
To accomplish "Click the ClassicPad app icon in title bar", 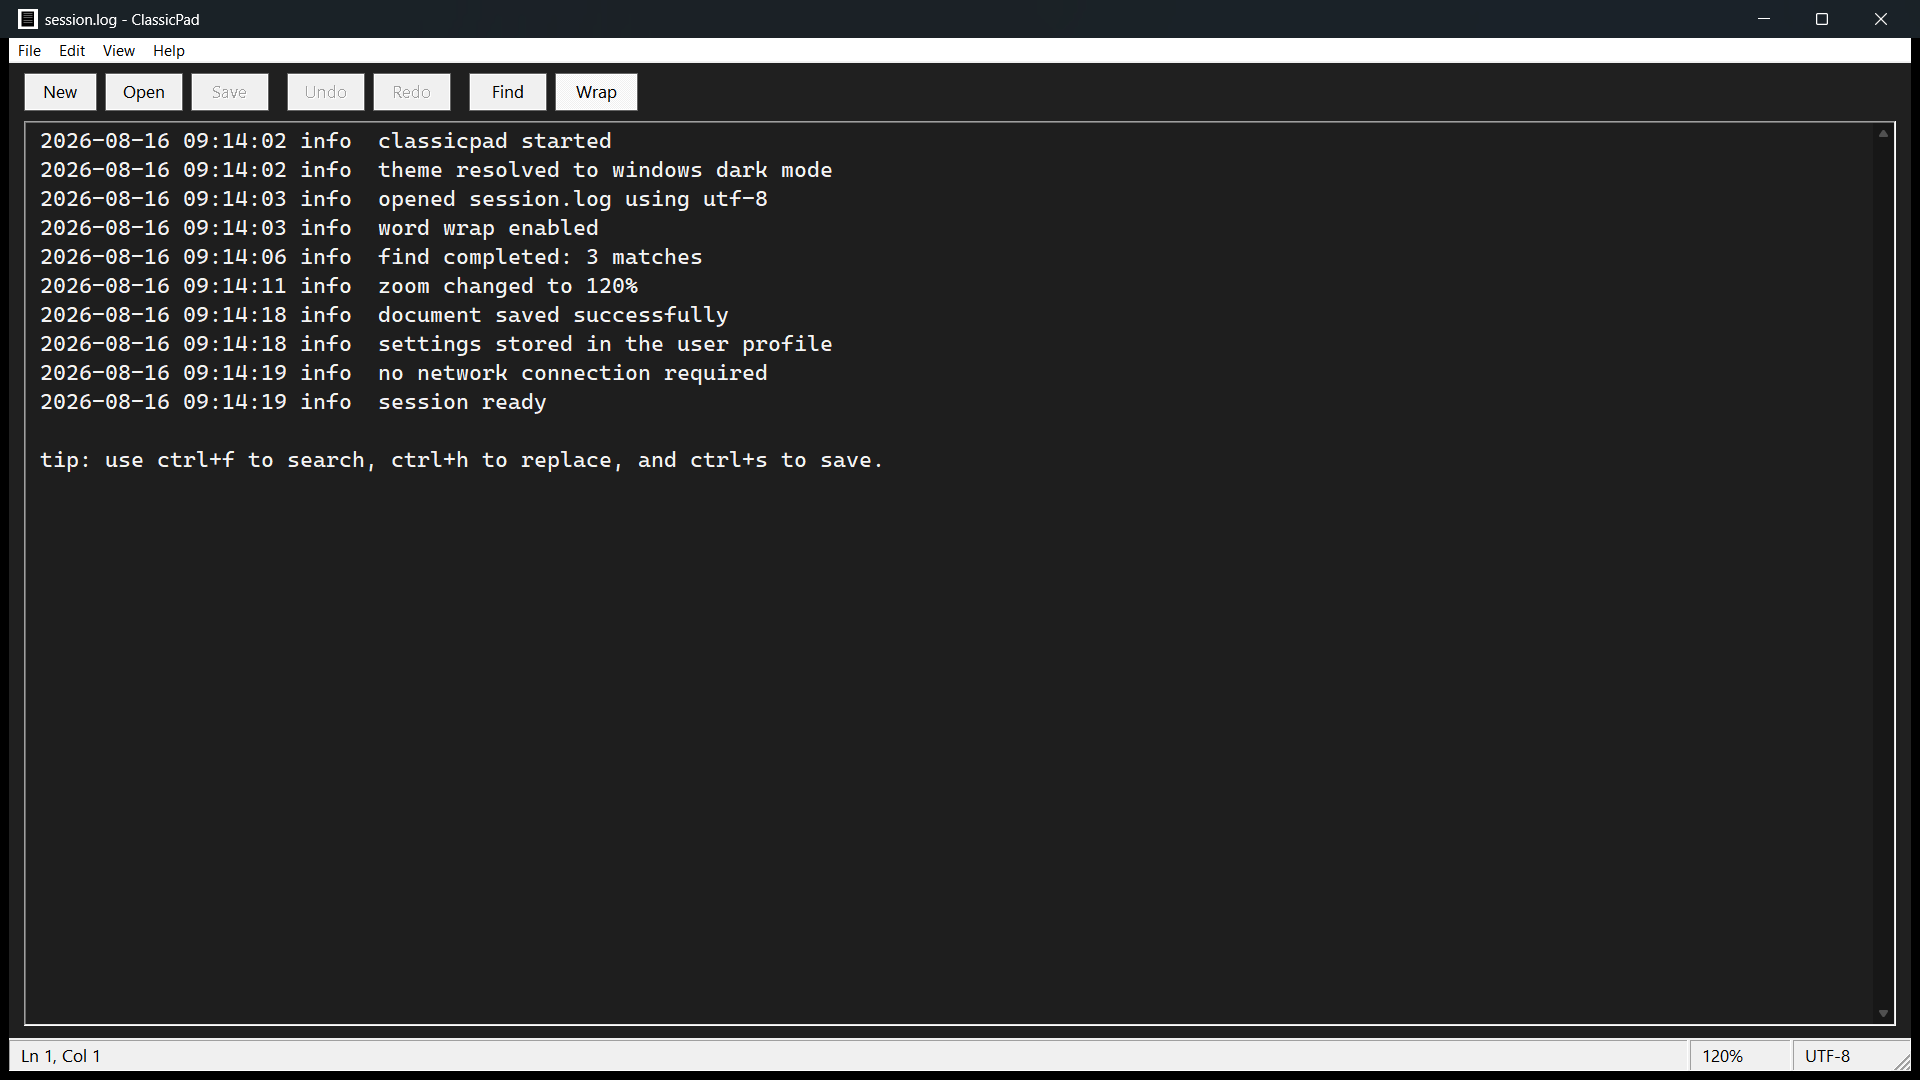I will [x=28, y=19].
